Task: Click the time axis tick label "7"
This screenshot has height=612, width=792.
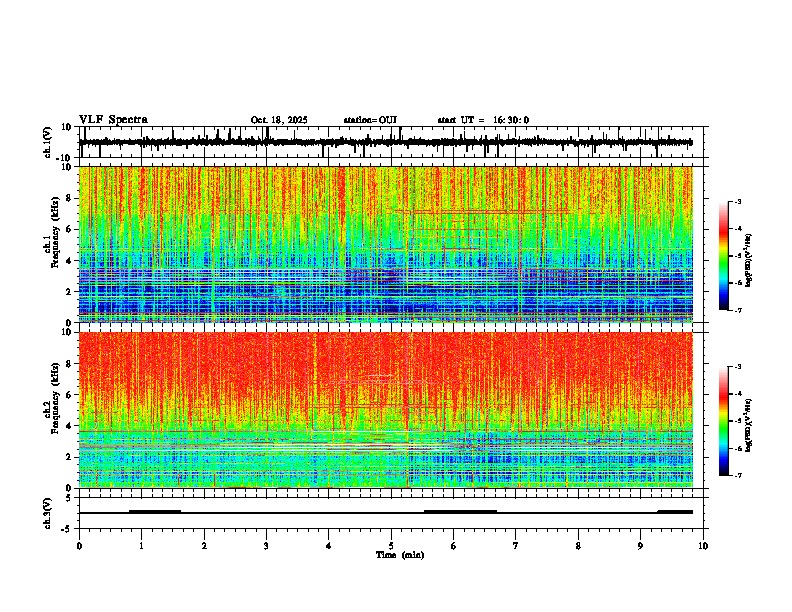Action: tap(516, 546)
